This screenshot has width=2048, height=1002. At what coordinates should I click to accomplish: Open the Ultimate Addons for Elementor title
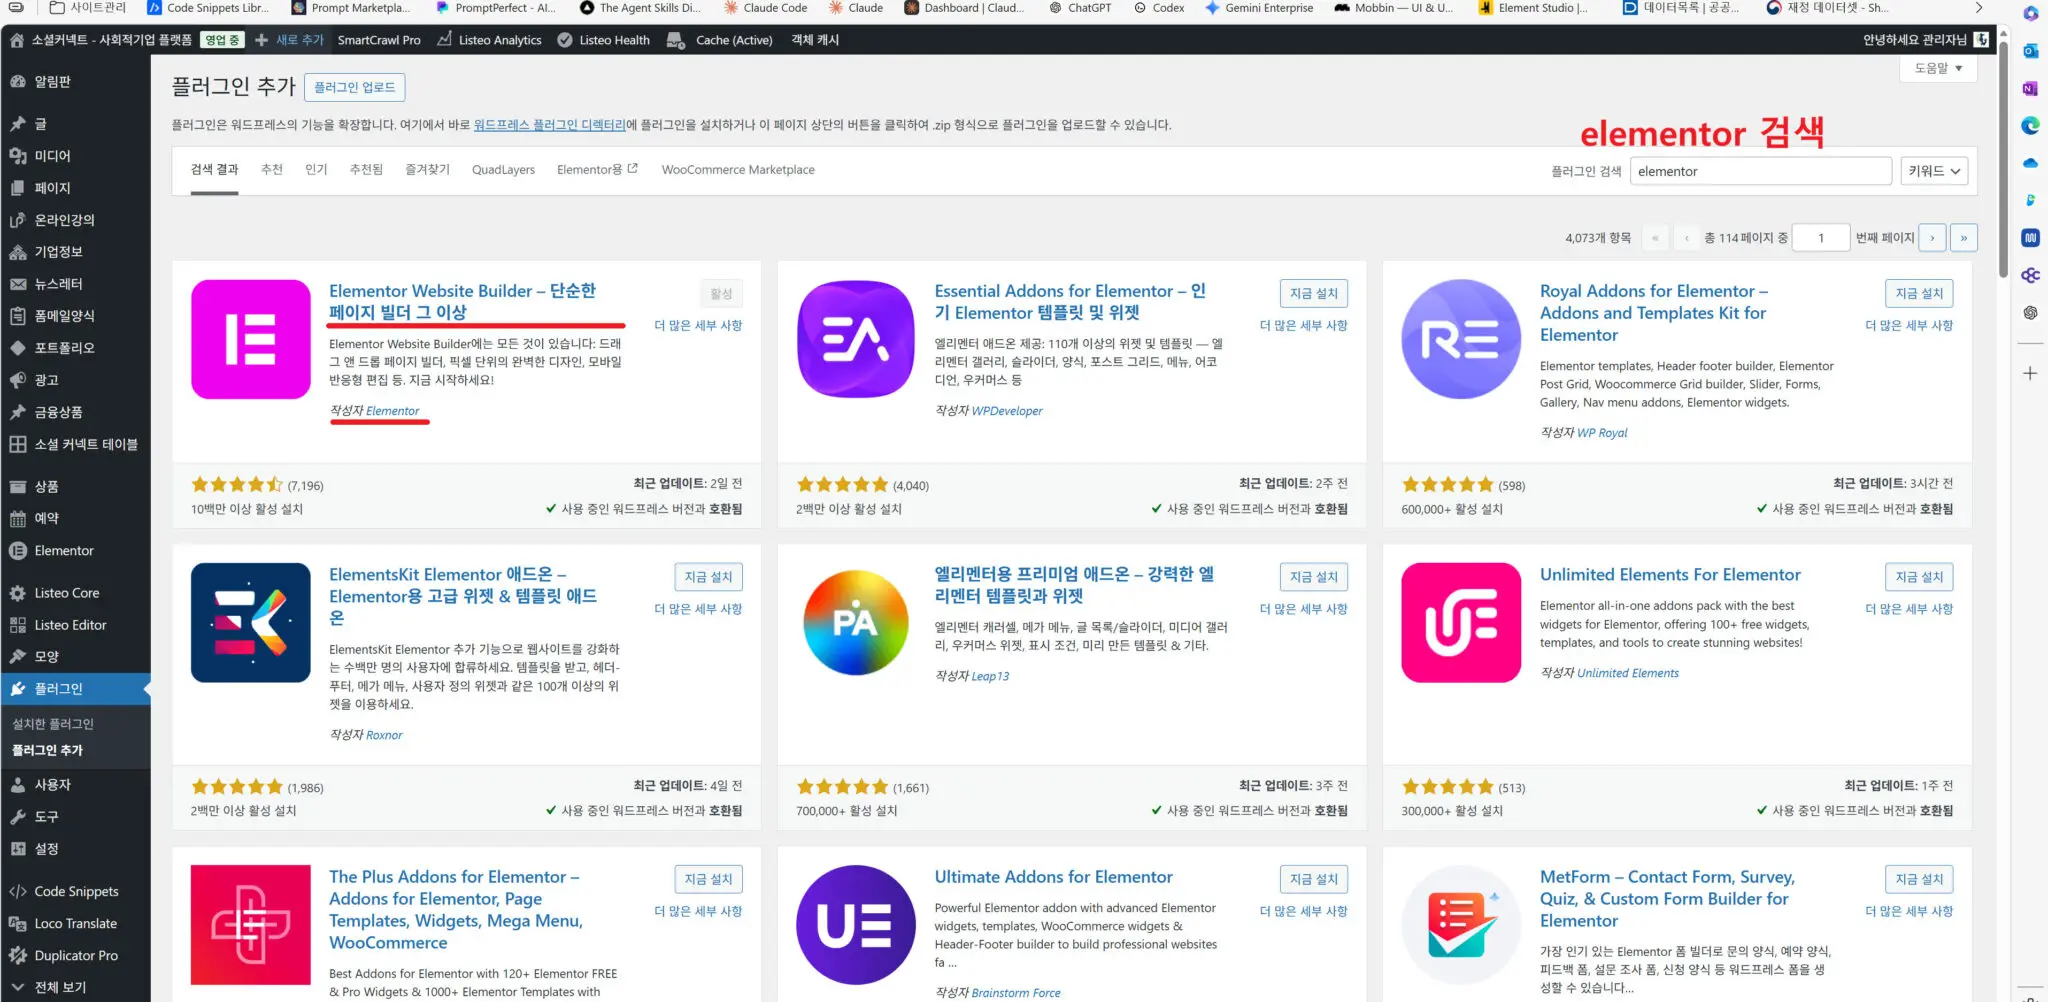click(x=1053, y=877)
